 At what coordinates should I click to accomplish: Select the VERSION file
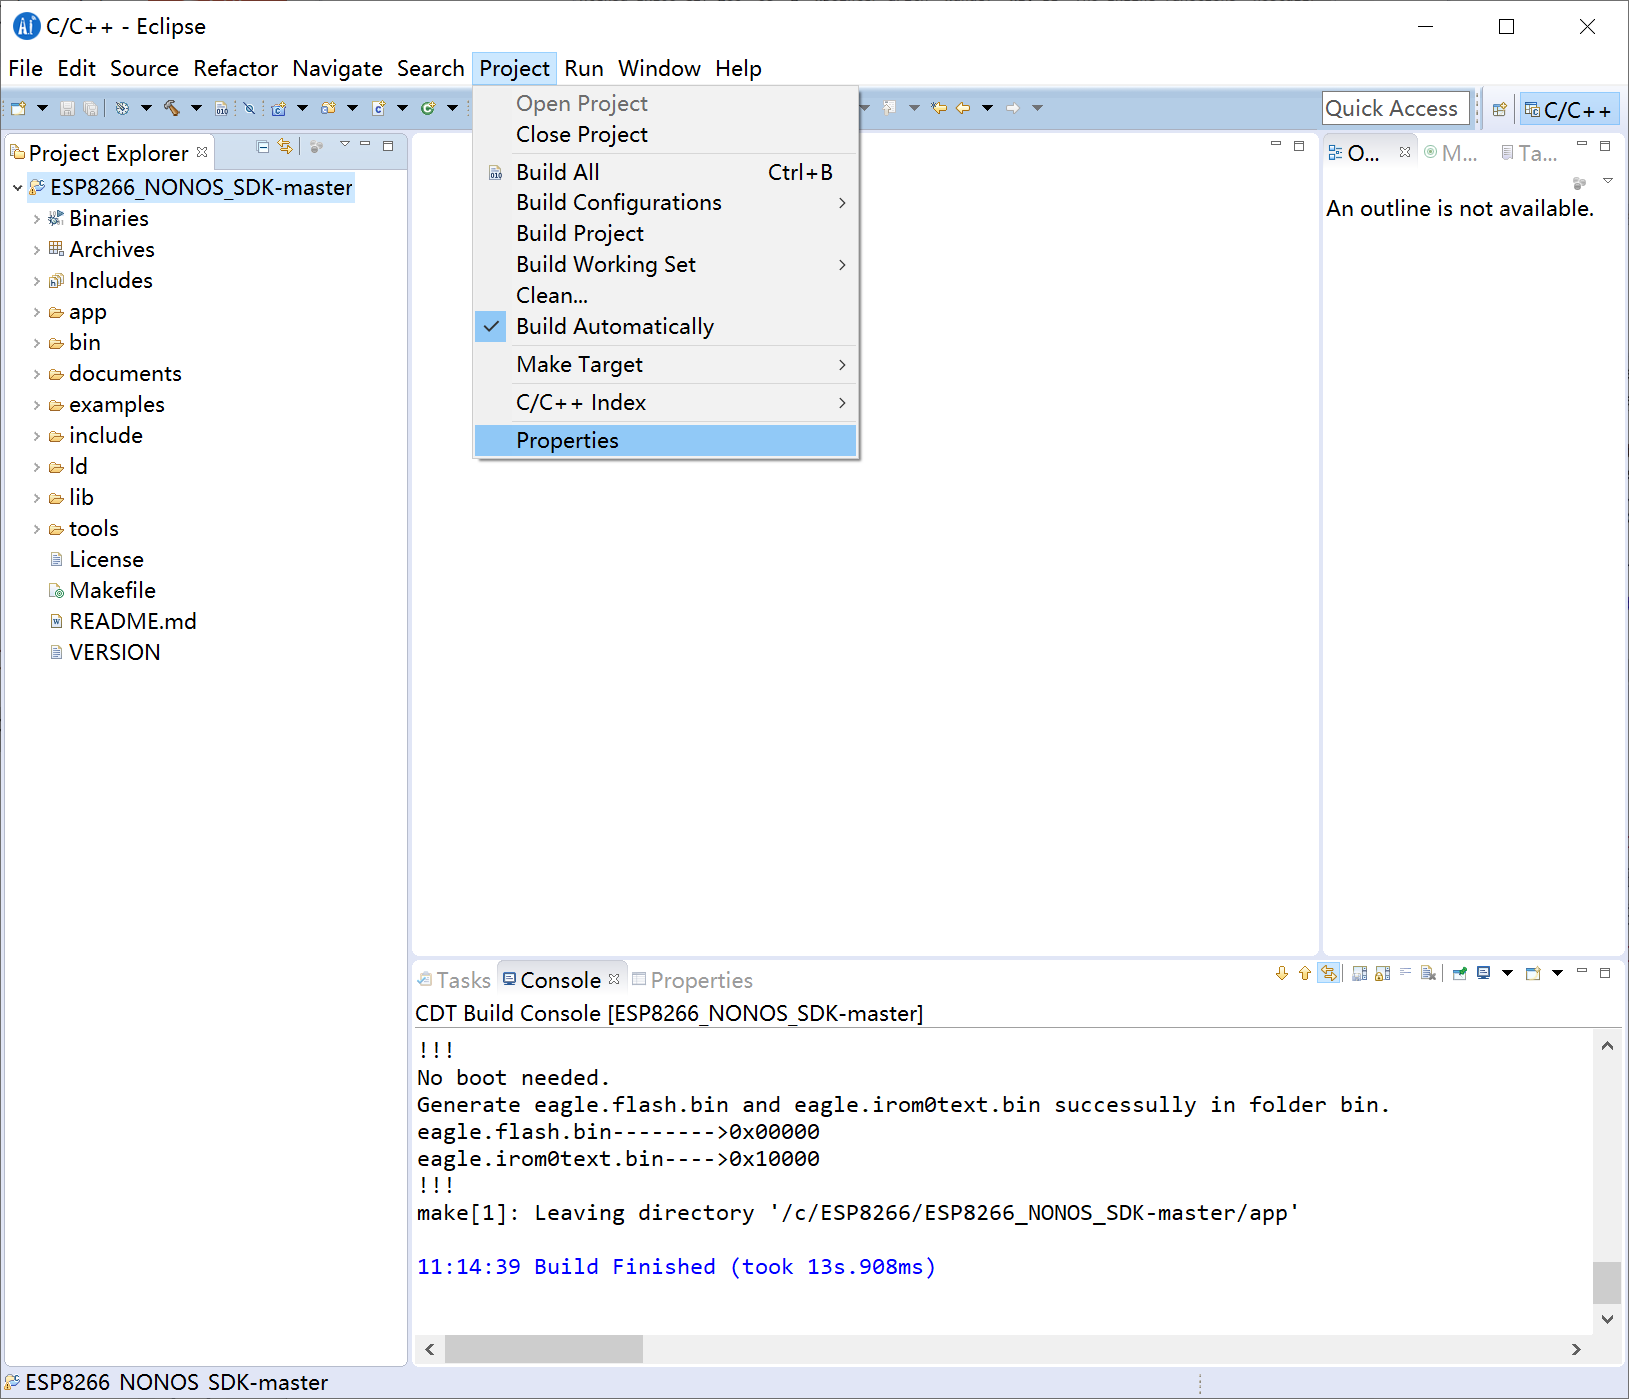[115, 652]
